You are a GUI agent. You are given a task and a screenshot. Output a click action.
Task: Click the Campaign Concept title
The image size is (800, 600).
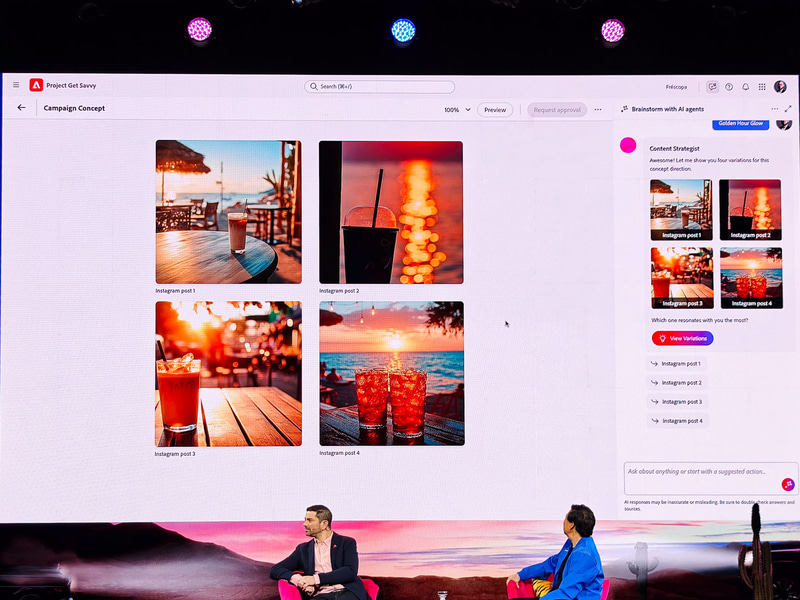pyautogui.click(x=74, y=108)
